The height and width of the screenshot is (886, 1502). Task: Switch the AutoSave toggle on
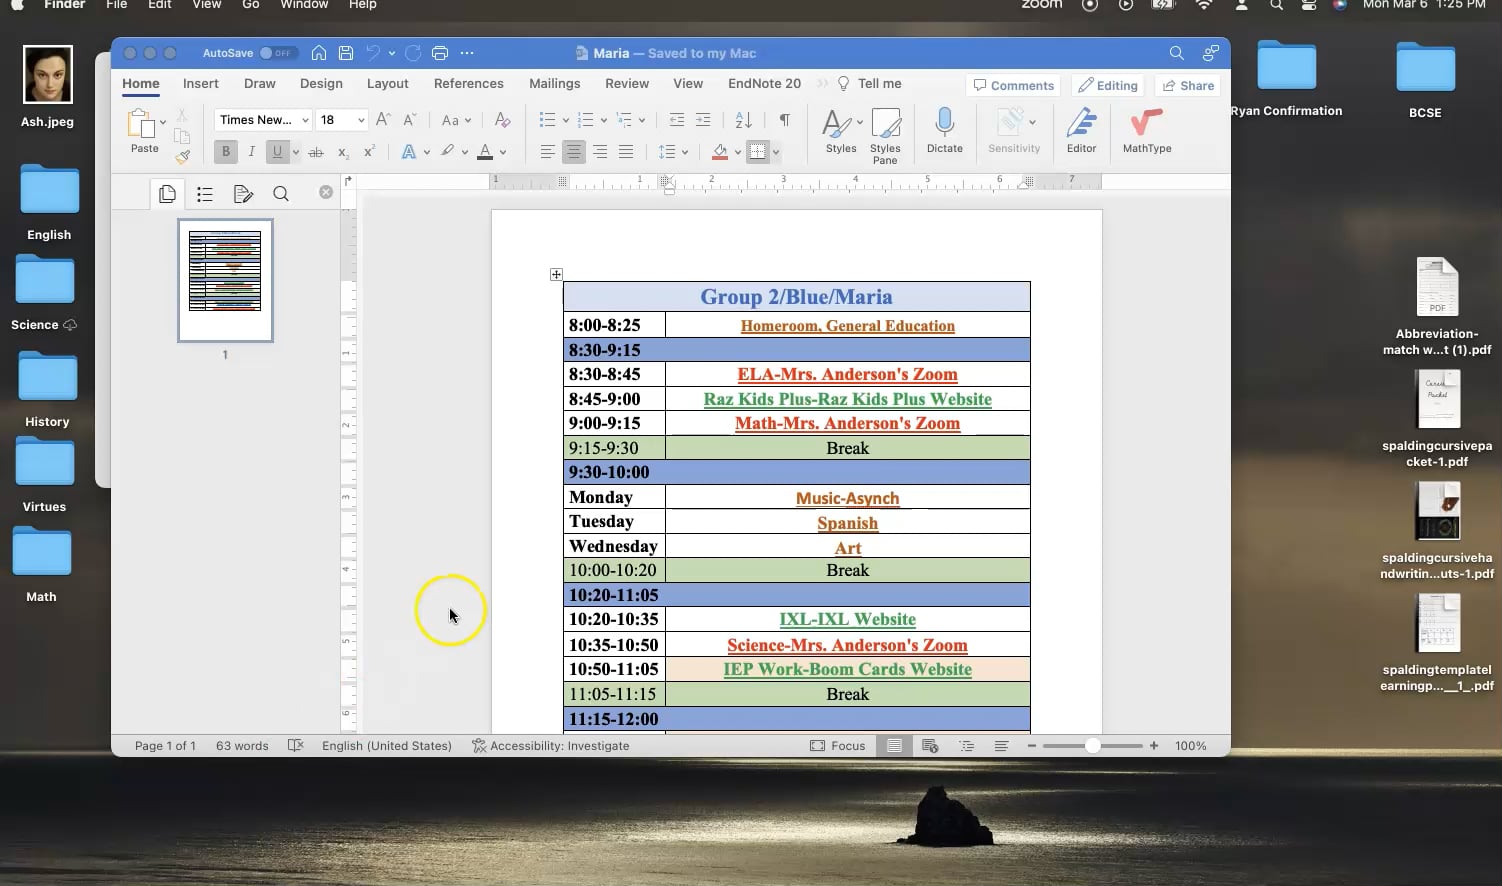tap(276, 53)
